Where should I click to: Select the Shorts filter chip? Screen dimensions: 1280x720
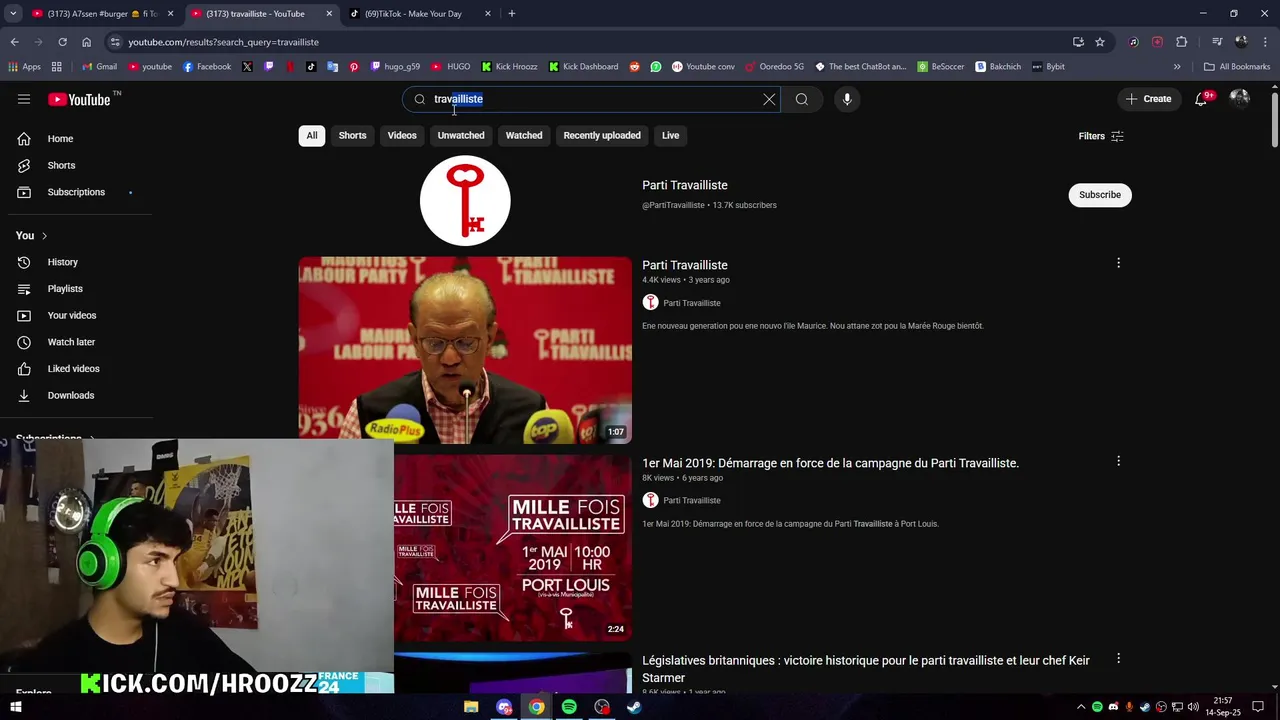(352, 135)
